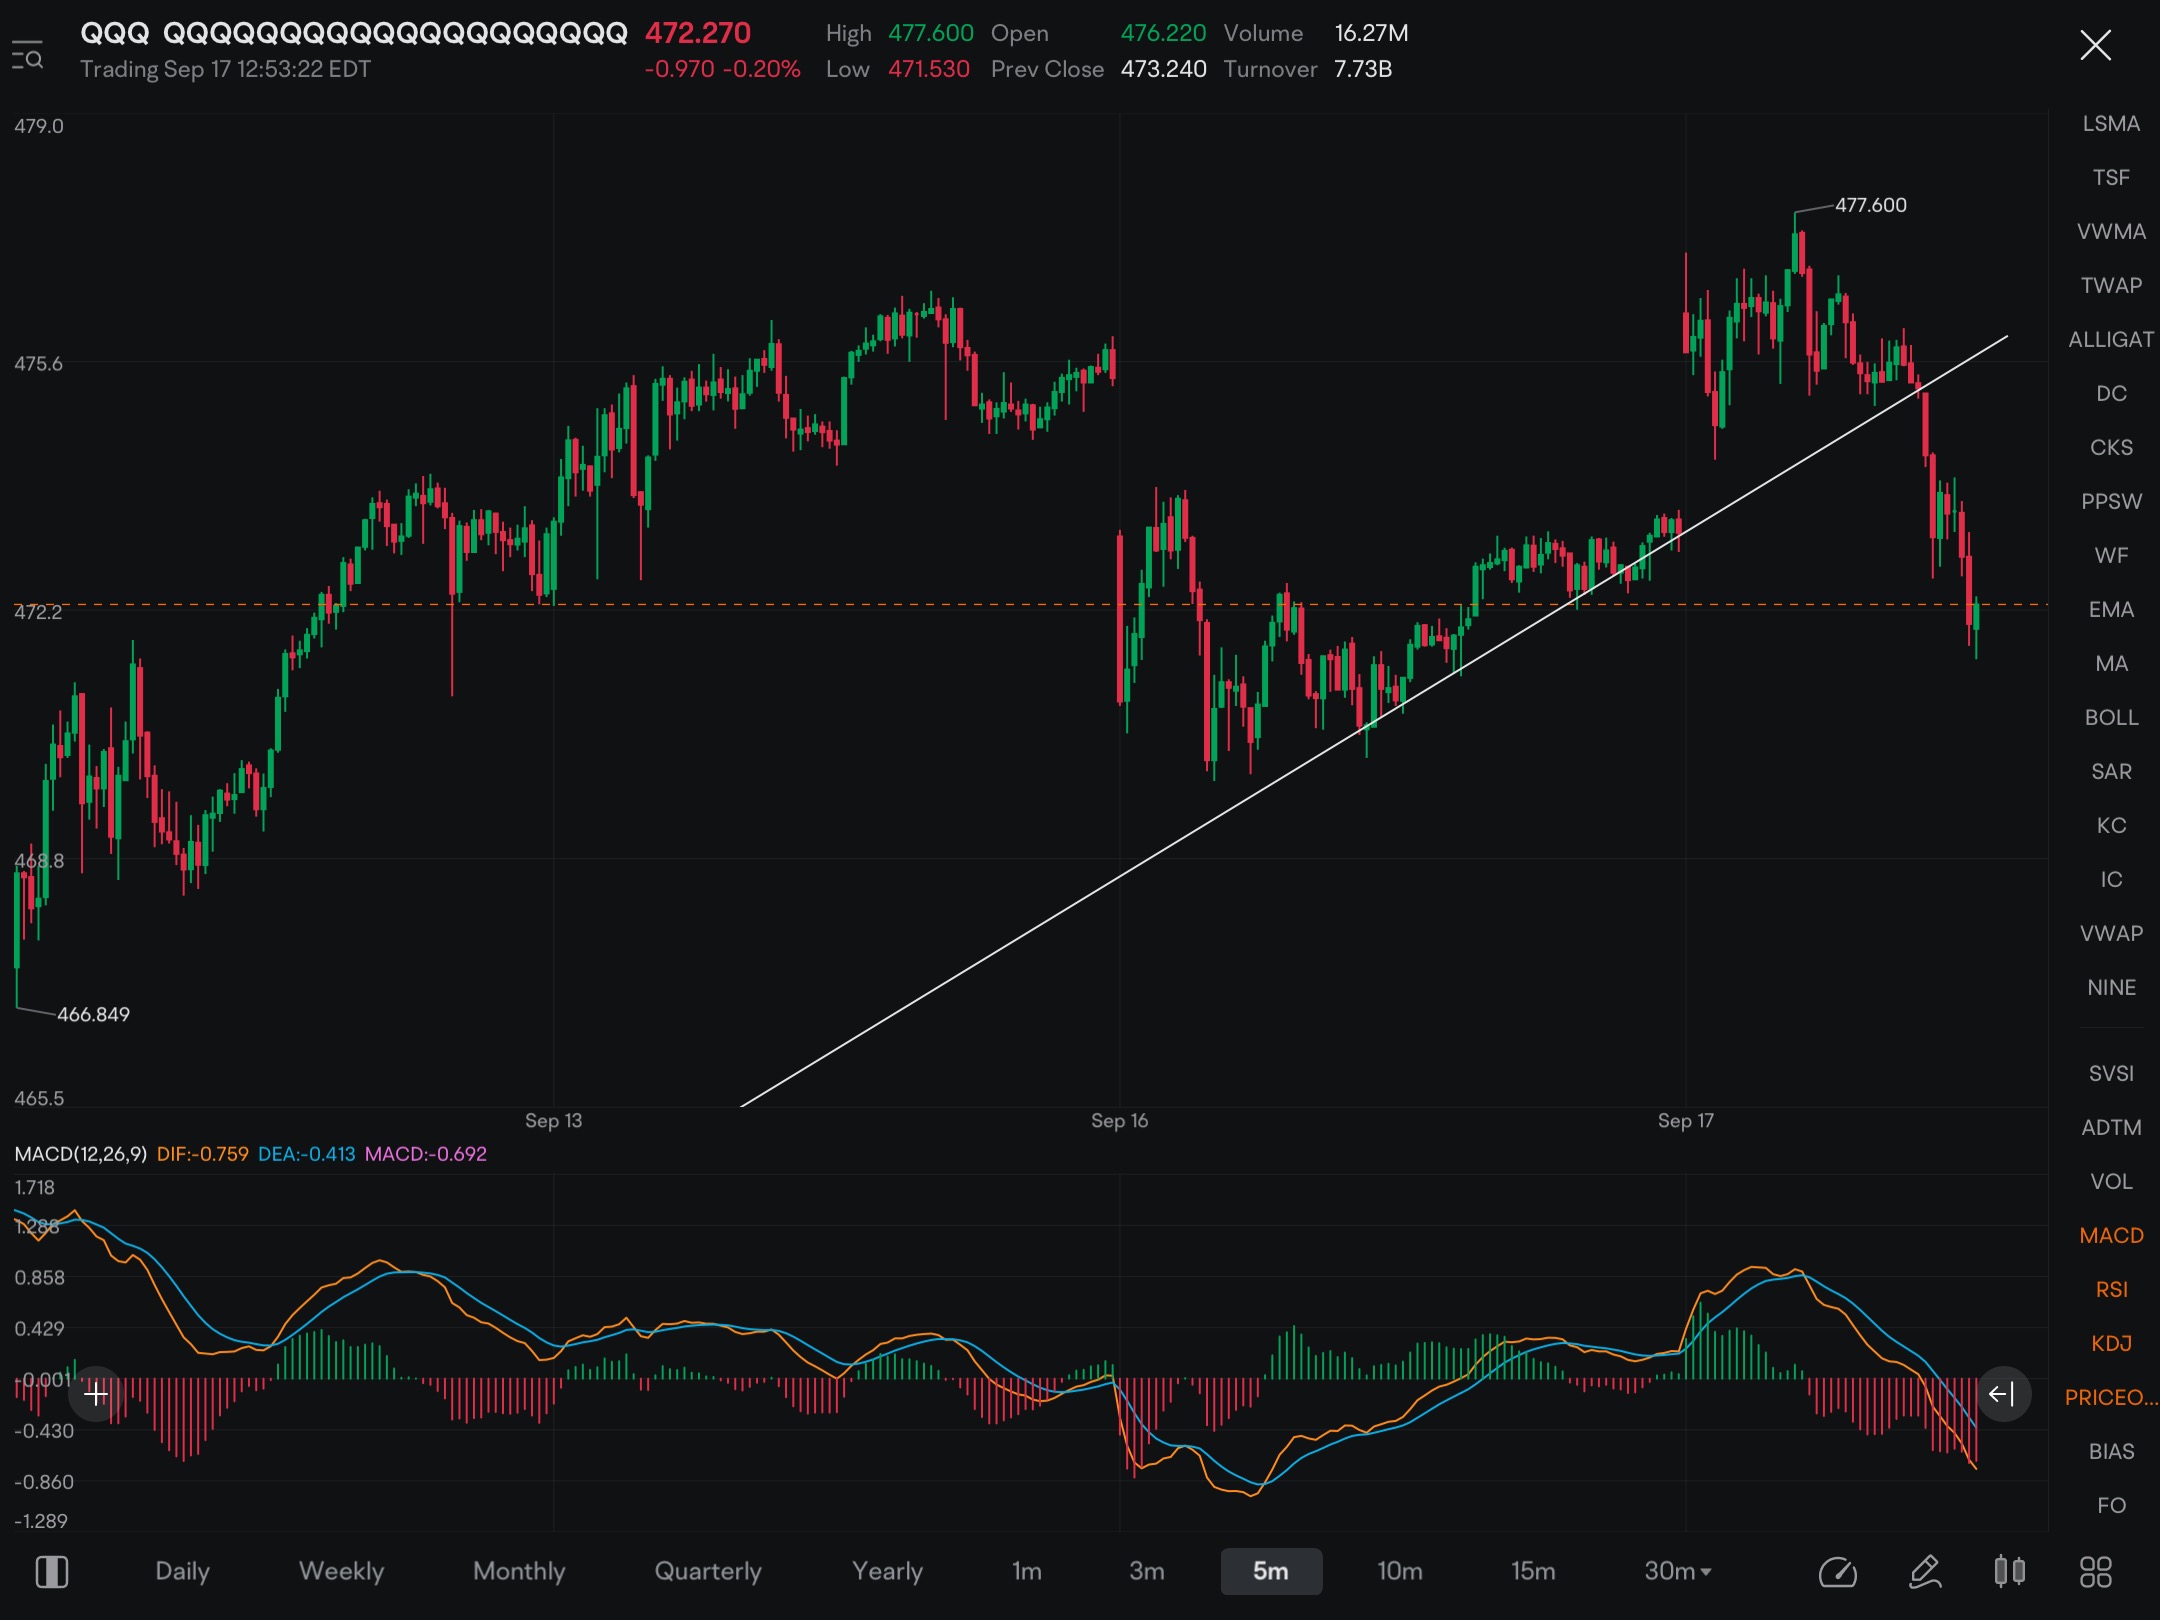
Task: Switch to the Weekly timeframe
Action: click(x=341, y=1571)
